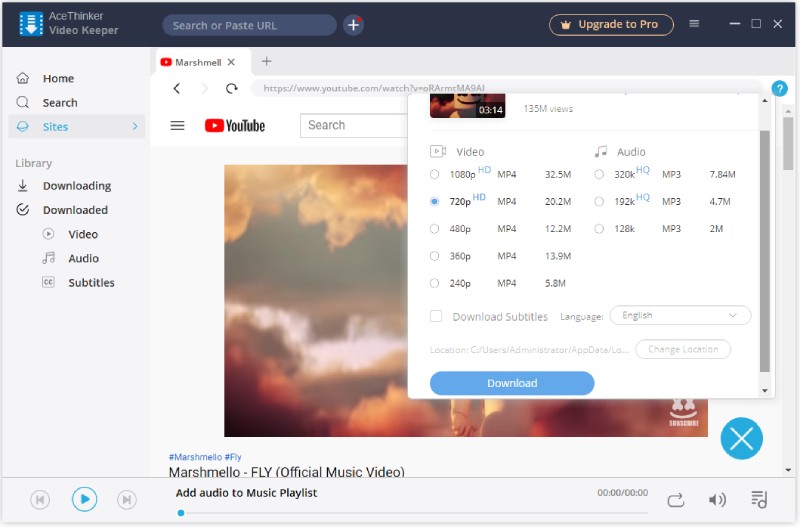Select the 1080p HD MP4 option
800x527 pixels.
pos(434,174)
